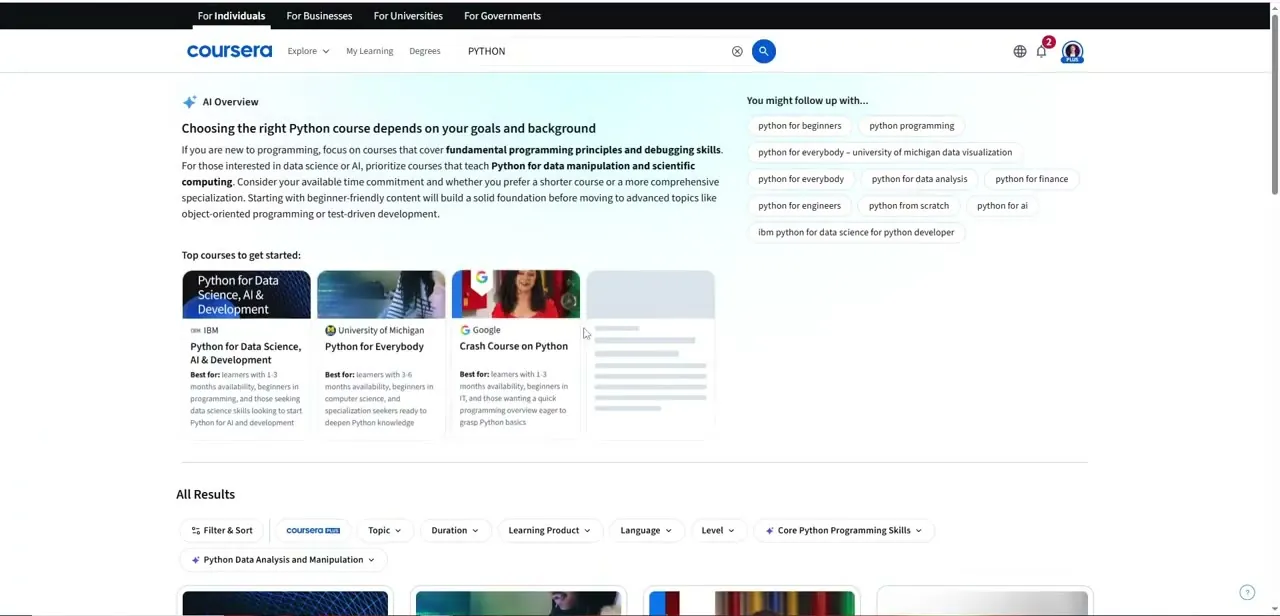Click the blue search magnifier button
Screen dimensions: 1280x616
coord(763,51)
